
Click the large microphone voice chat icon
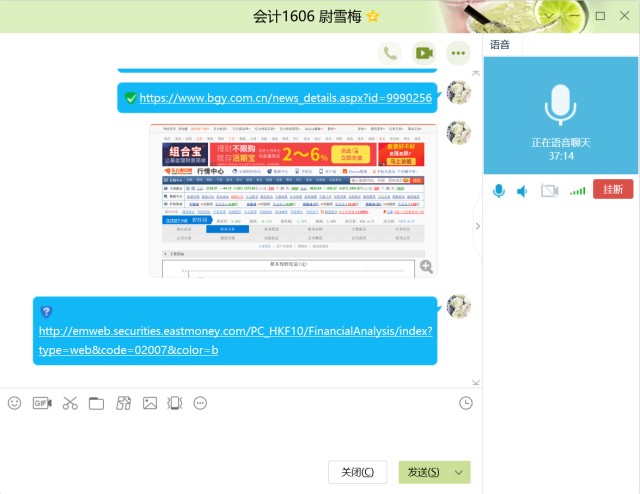(560, 105)
